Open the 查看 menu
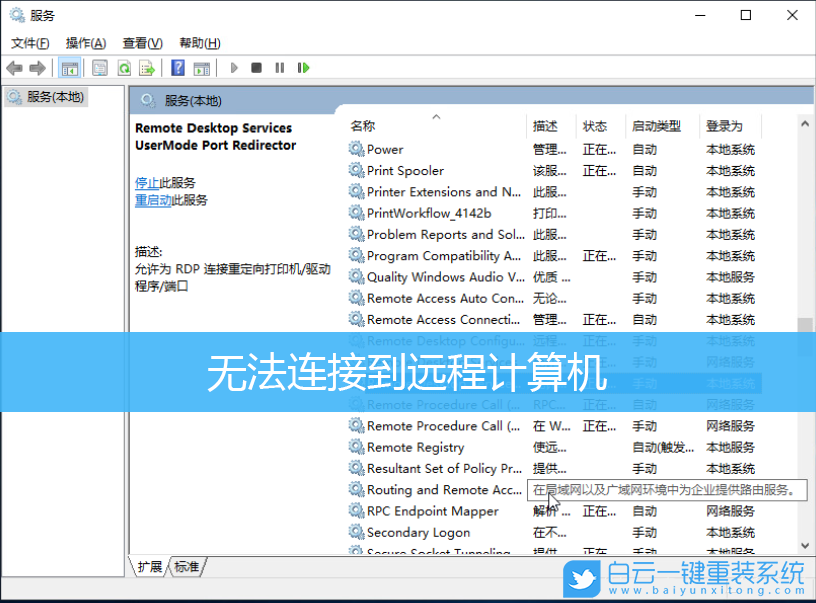 pos(142,43)
